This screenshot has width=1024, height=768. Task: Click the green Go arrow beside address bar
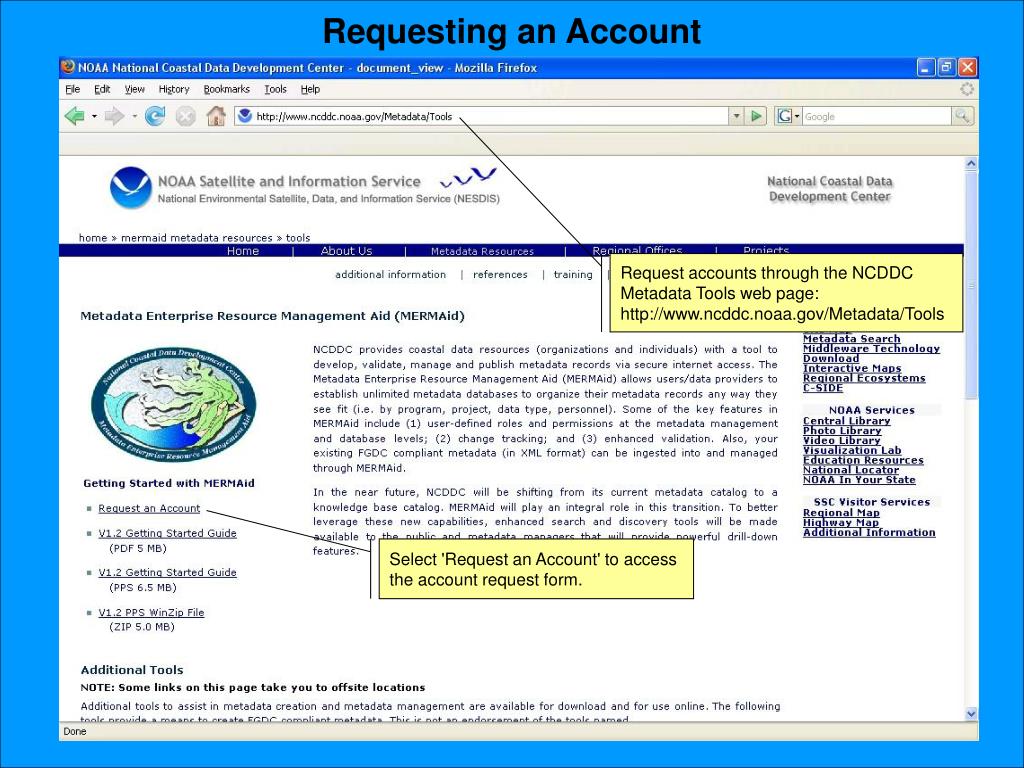click(756, 116)
